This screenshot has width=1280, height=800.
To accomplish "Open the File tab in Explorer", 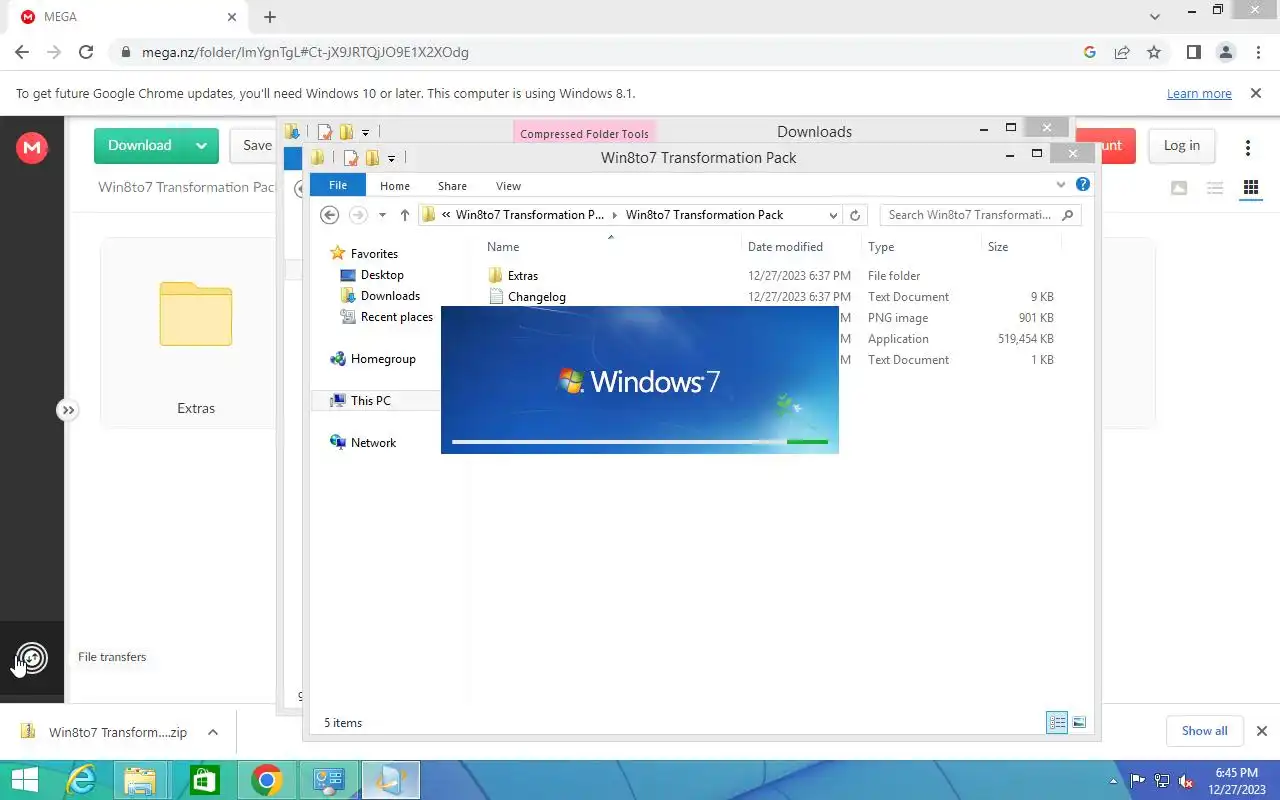I will pyautogui.click(x=338, y=185).
